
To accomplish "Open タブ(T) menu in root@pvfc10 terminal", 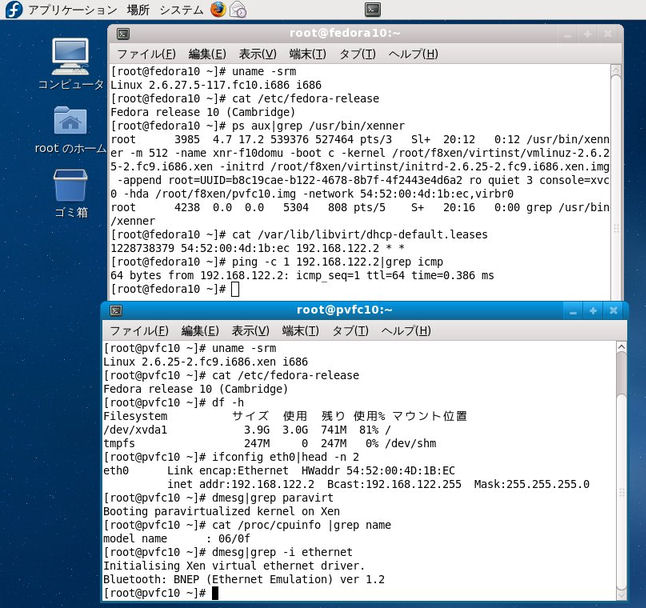I will 350,331.
